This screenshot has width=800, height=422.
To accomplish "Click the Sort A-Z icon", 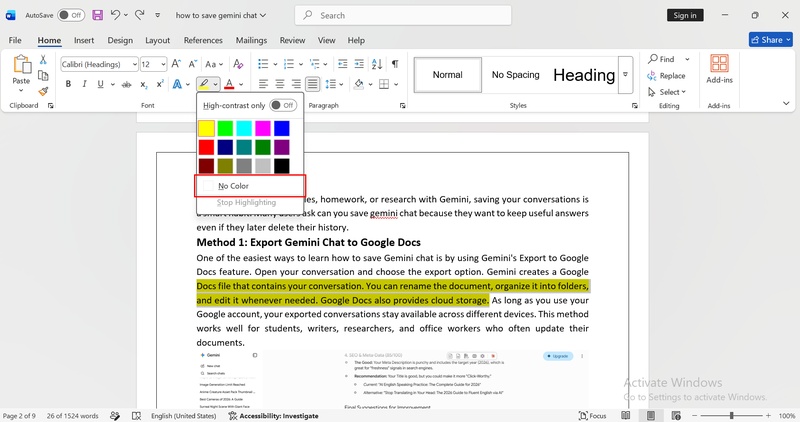I will tap(377, 64).
